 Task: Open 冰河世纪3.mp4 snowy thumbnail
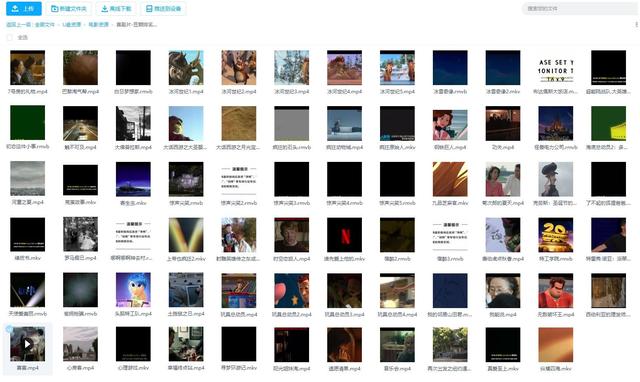(291, 68)
